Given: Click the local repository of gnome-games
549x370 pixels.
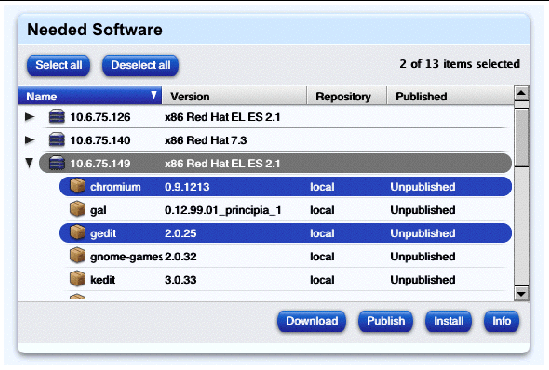Looking at the screenshot, I should [322, 257].
